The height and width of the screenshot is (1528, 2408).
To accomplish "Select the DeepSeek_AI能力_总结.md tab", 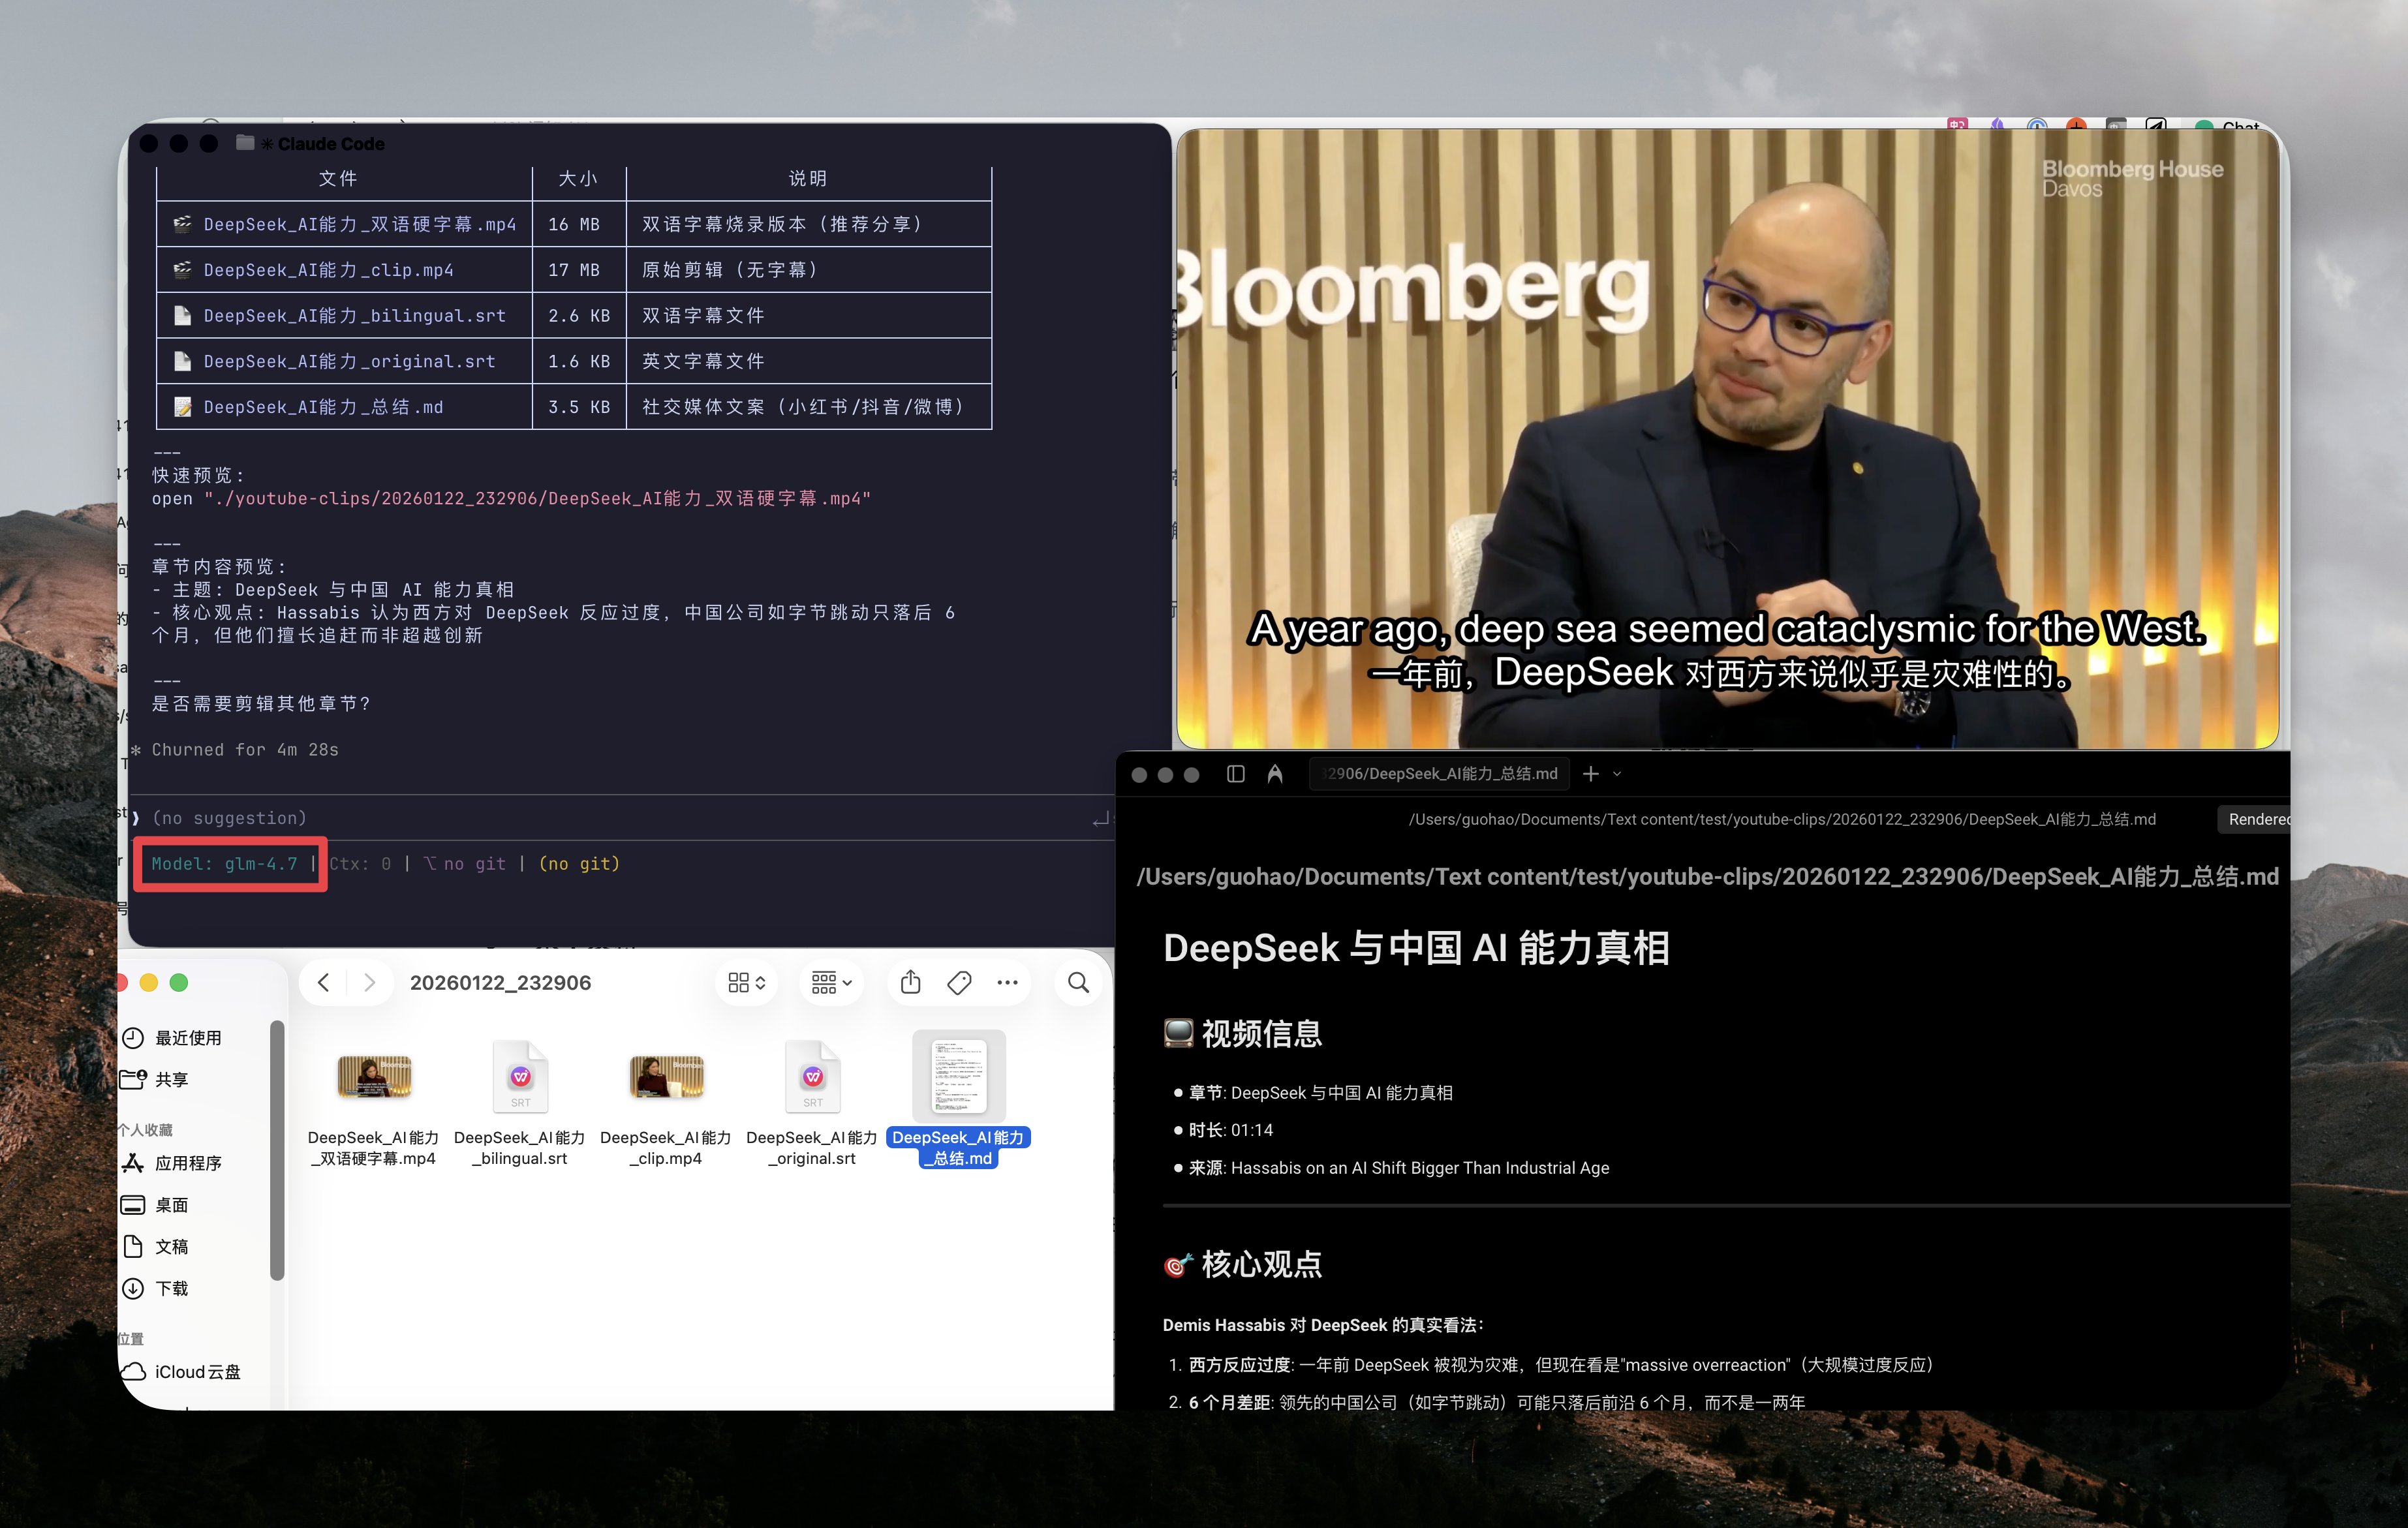I will (1440, 774).
